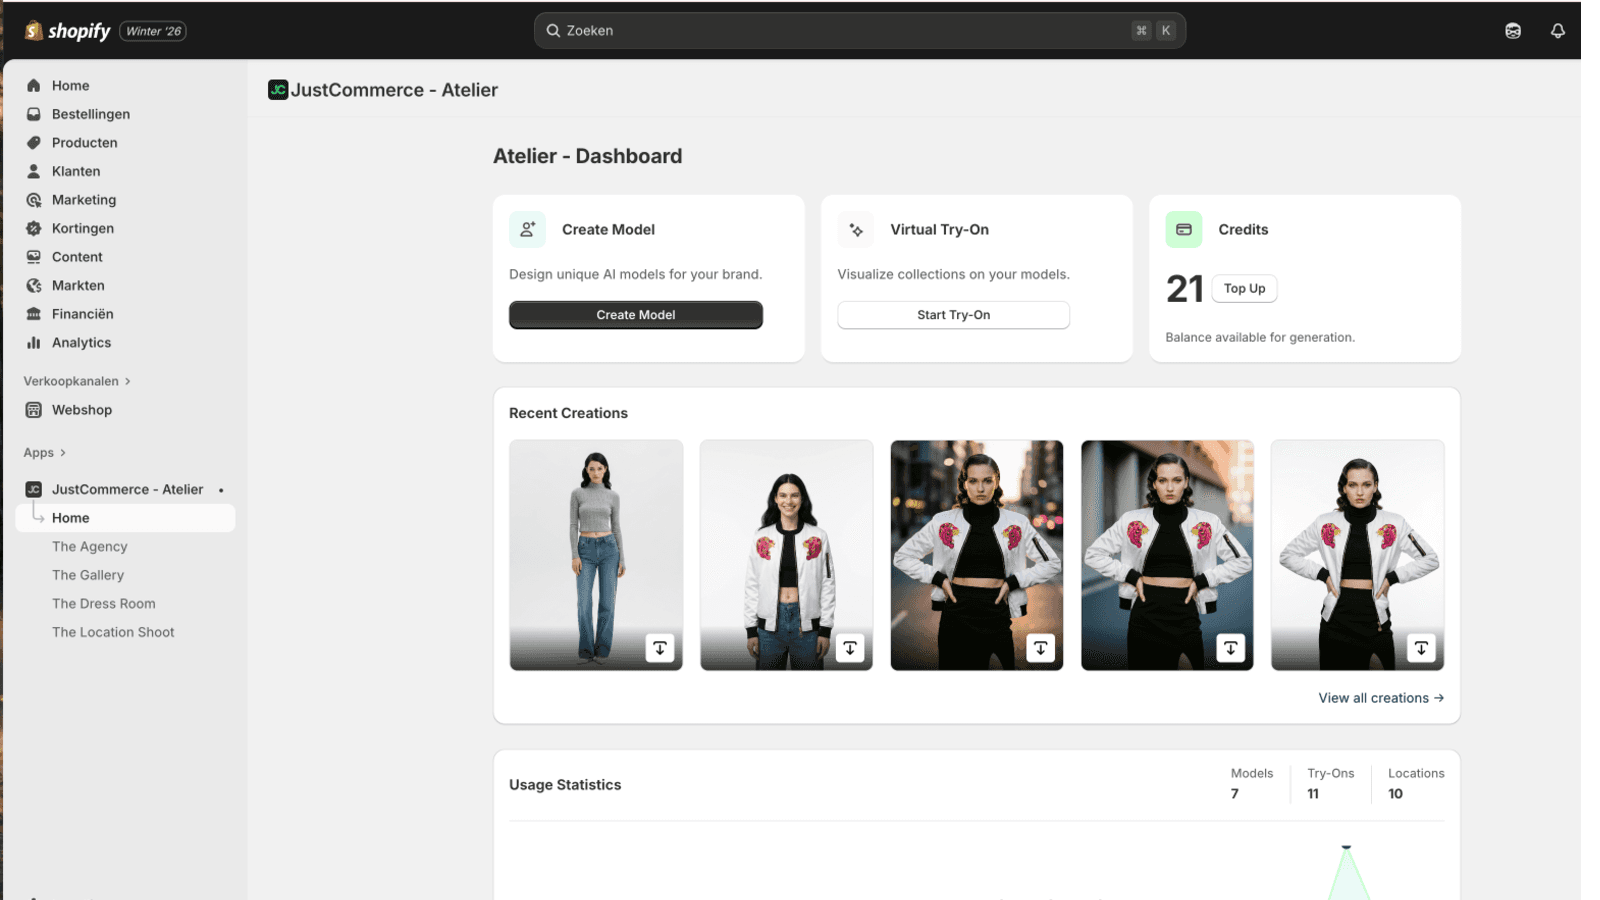1600x900 pixels.
Task: Click the Shopify logo
Action: pyautogui.click(x=68, y=31)
